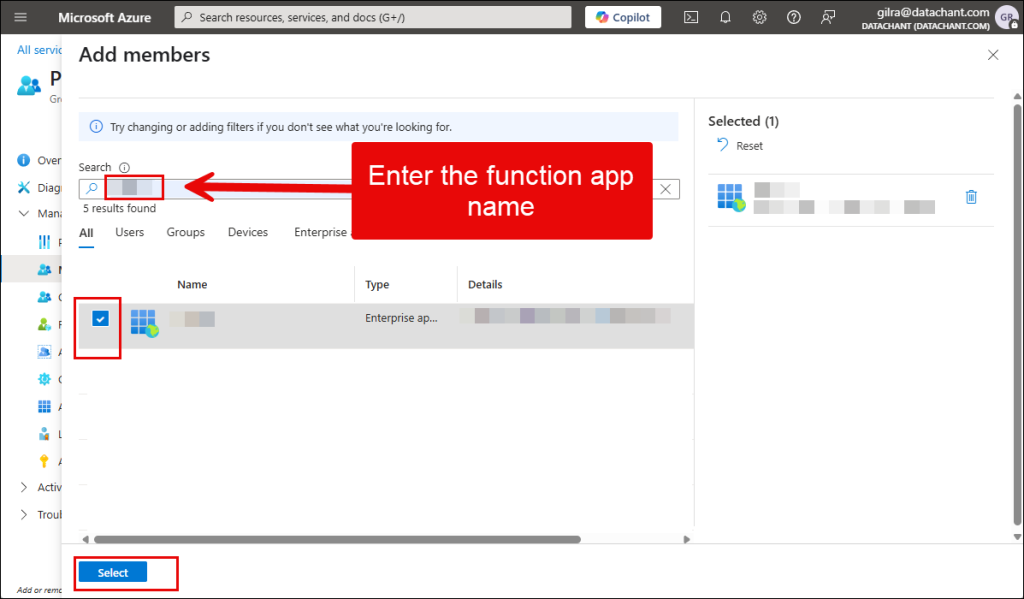Open the Feedback icon in header
The width and height of the screenshot is (1024, 599).
coord(827,17)
